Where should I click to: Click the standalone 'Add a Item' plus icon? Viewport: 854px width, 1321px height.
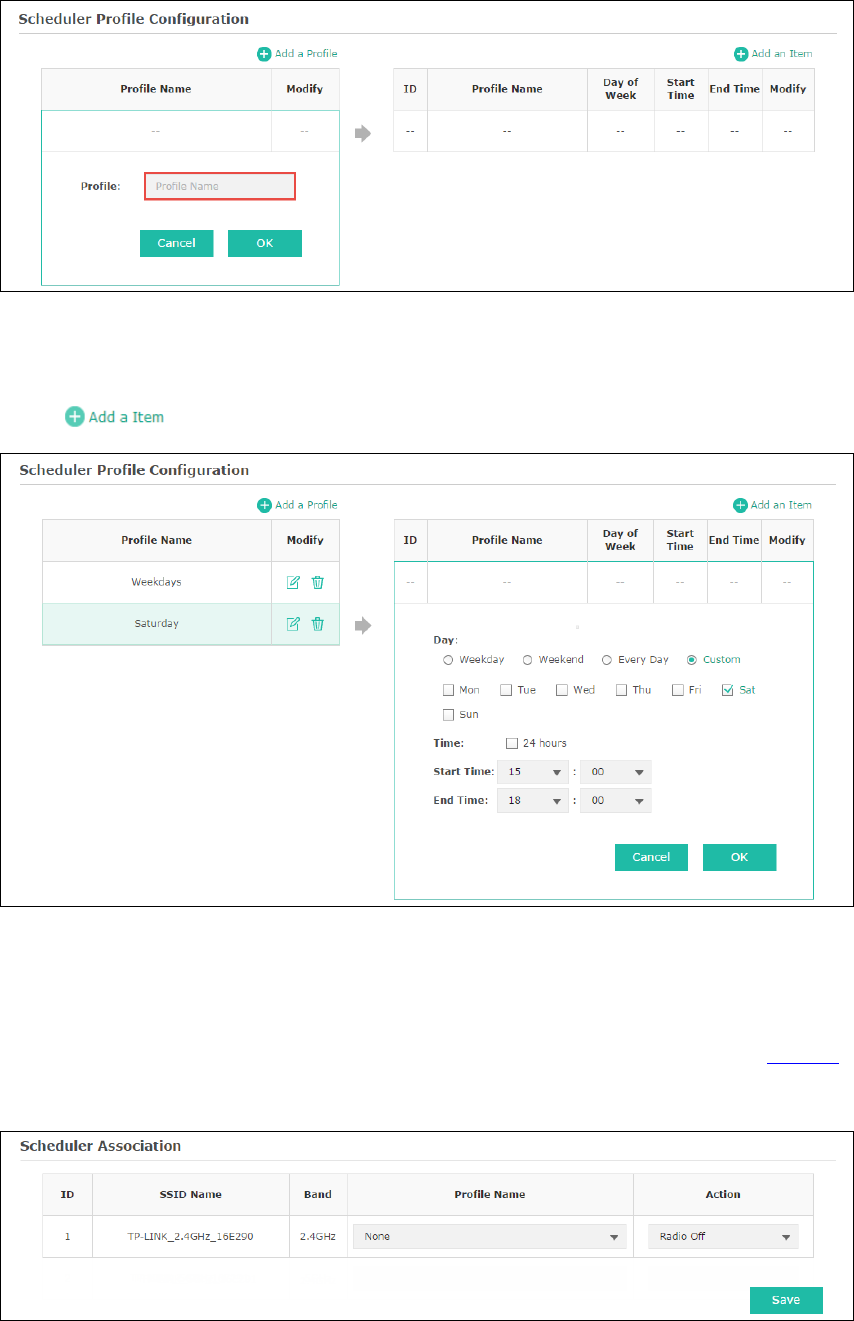[75, 417]
